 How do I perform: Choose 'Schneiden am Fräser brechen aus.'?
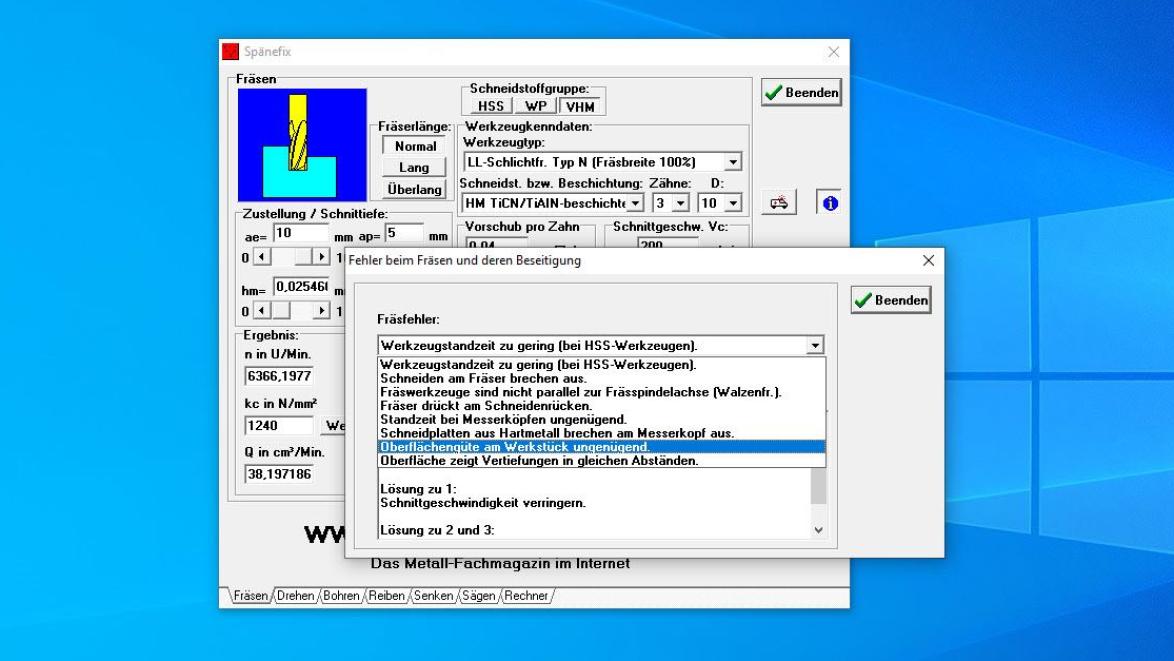(601, 379)
